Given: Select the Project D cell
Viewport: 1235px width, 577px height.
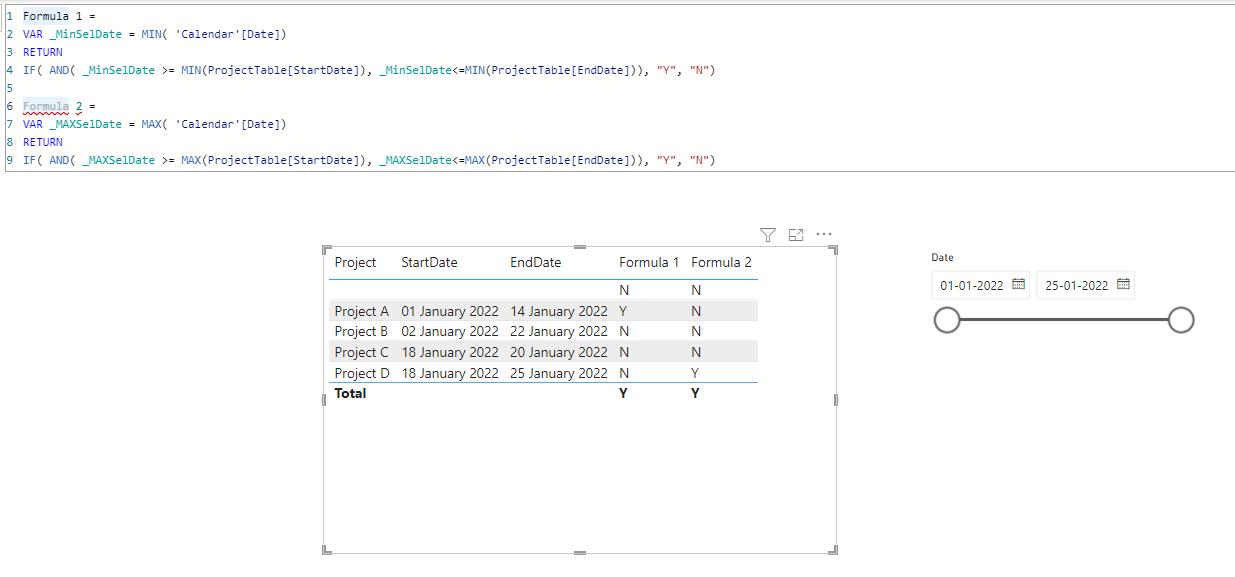Looking at the screenshot, I should click(362, 373).
